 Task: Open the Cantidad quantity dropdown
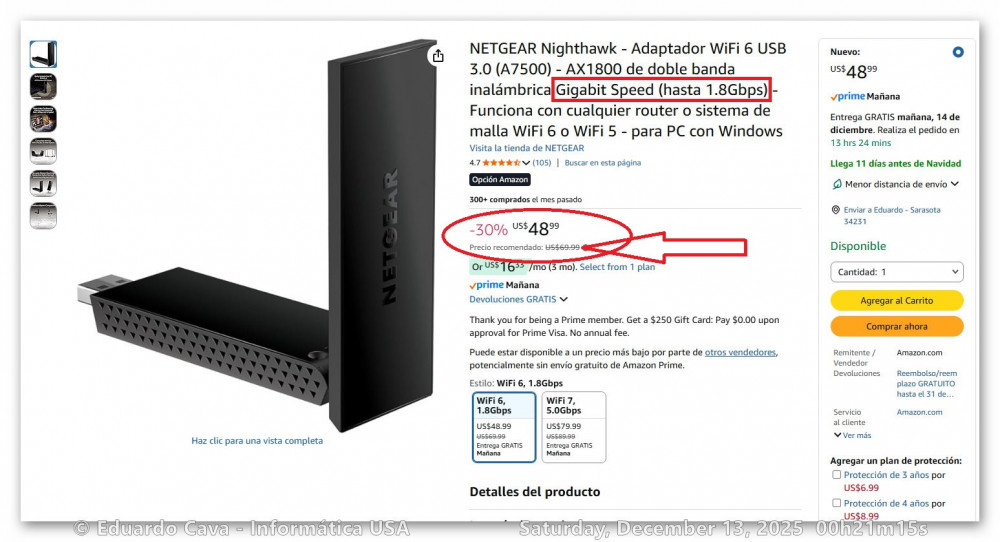pyautogui.click(x=897, y=272)
